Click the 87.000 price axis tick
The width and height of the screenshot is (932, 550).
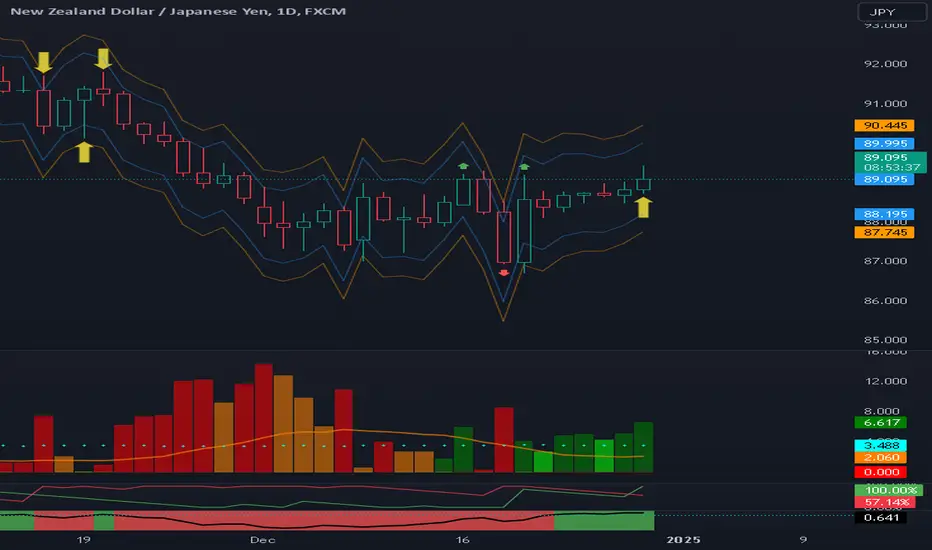pyautogui.click(x=885, y=260)
